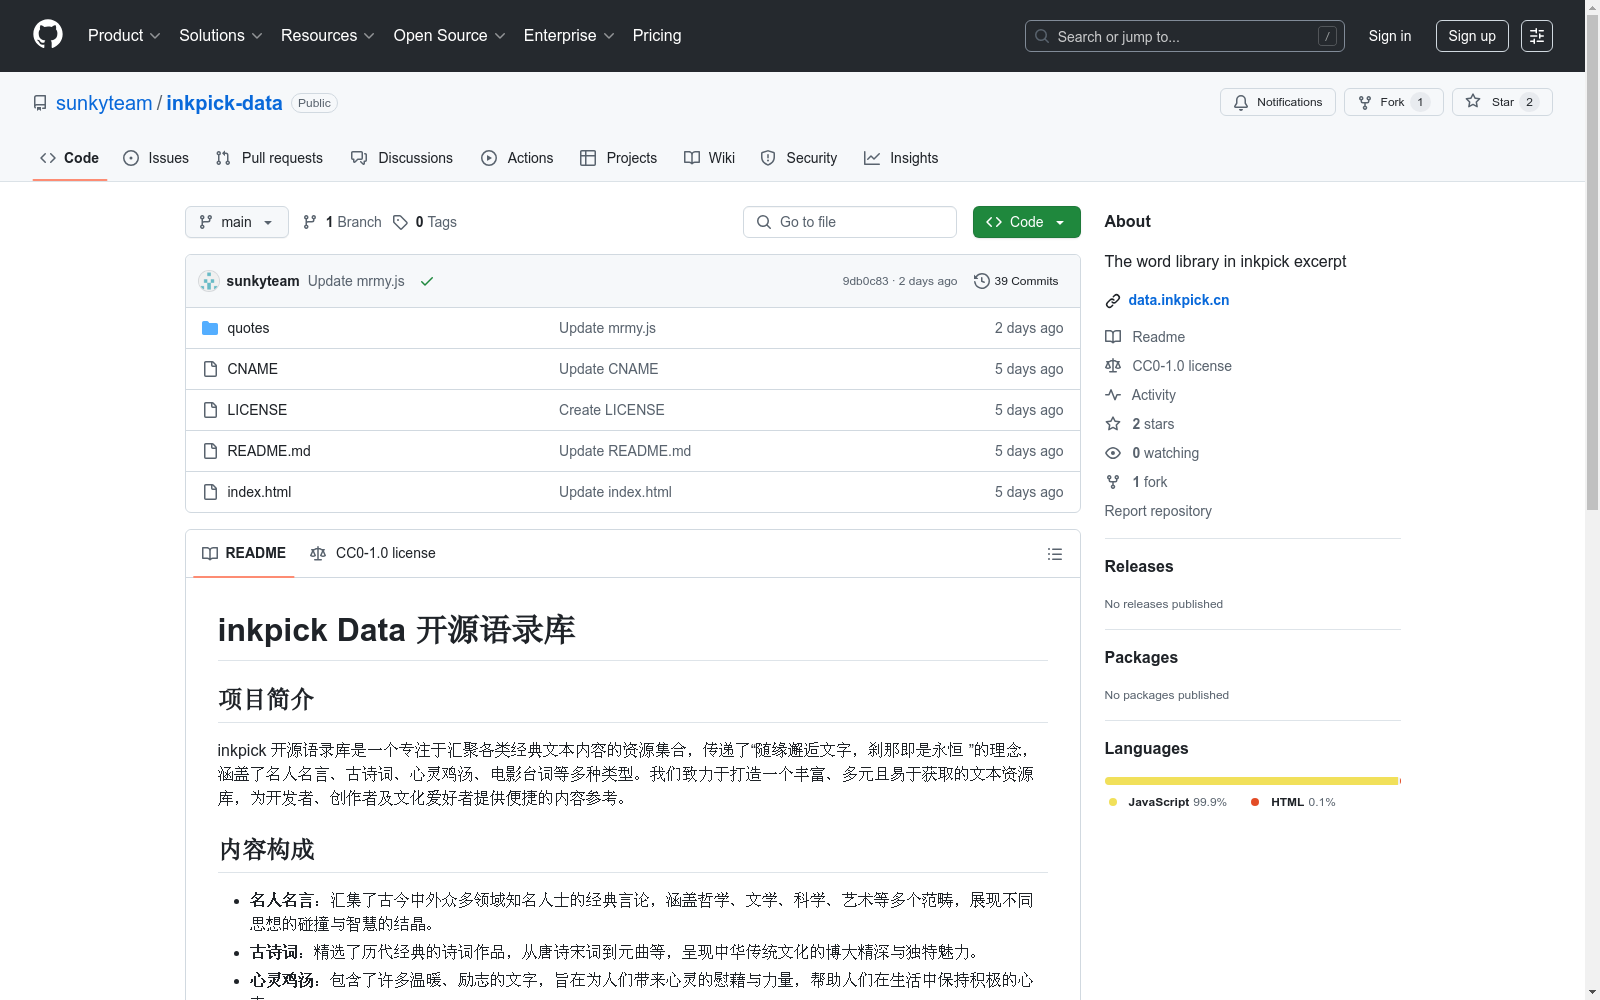Switch to the Projects tab
Viewport: 1600px width, 1000px height.
pyautogui.click(x=618, y=158)
